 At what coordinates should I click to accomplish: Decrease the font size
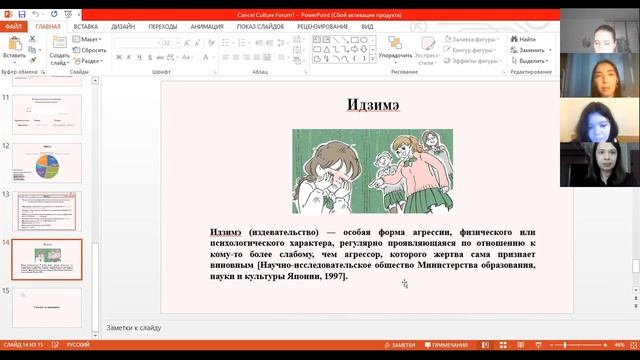(x=197, y=43)
